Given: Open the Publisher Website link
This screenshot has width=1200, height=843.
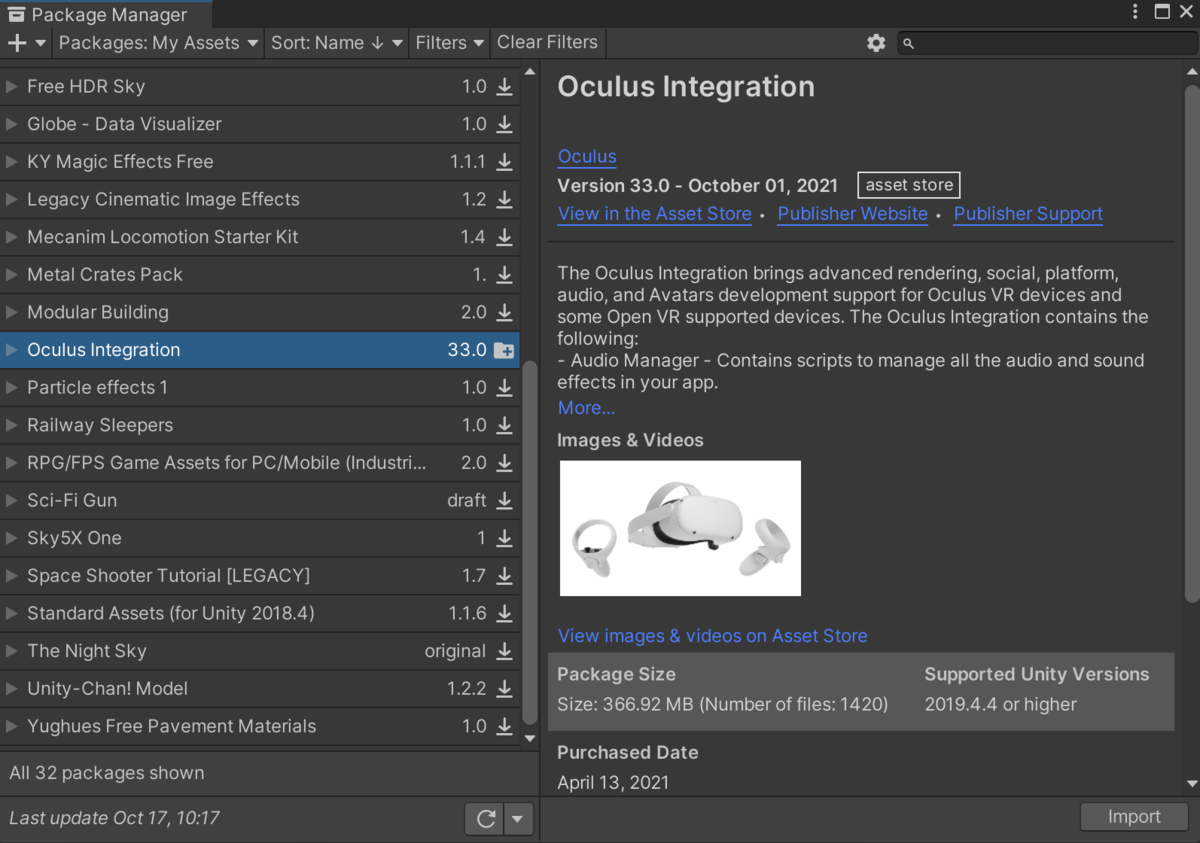Looking at the screenshot, I should pos(853,214).
